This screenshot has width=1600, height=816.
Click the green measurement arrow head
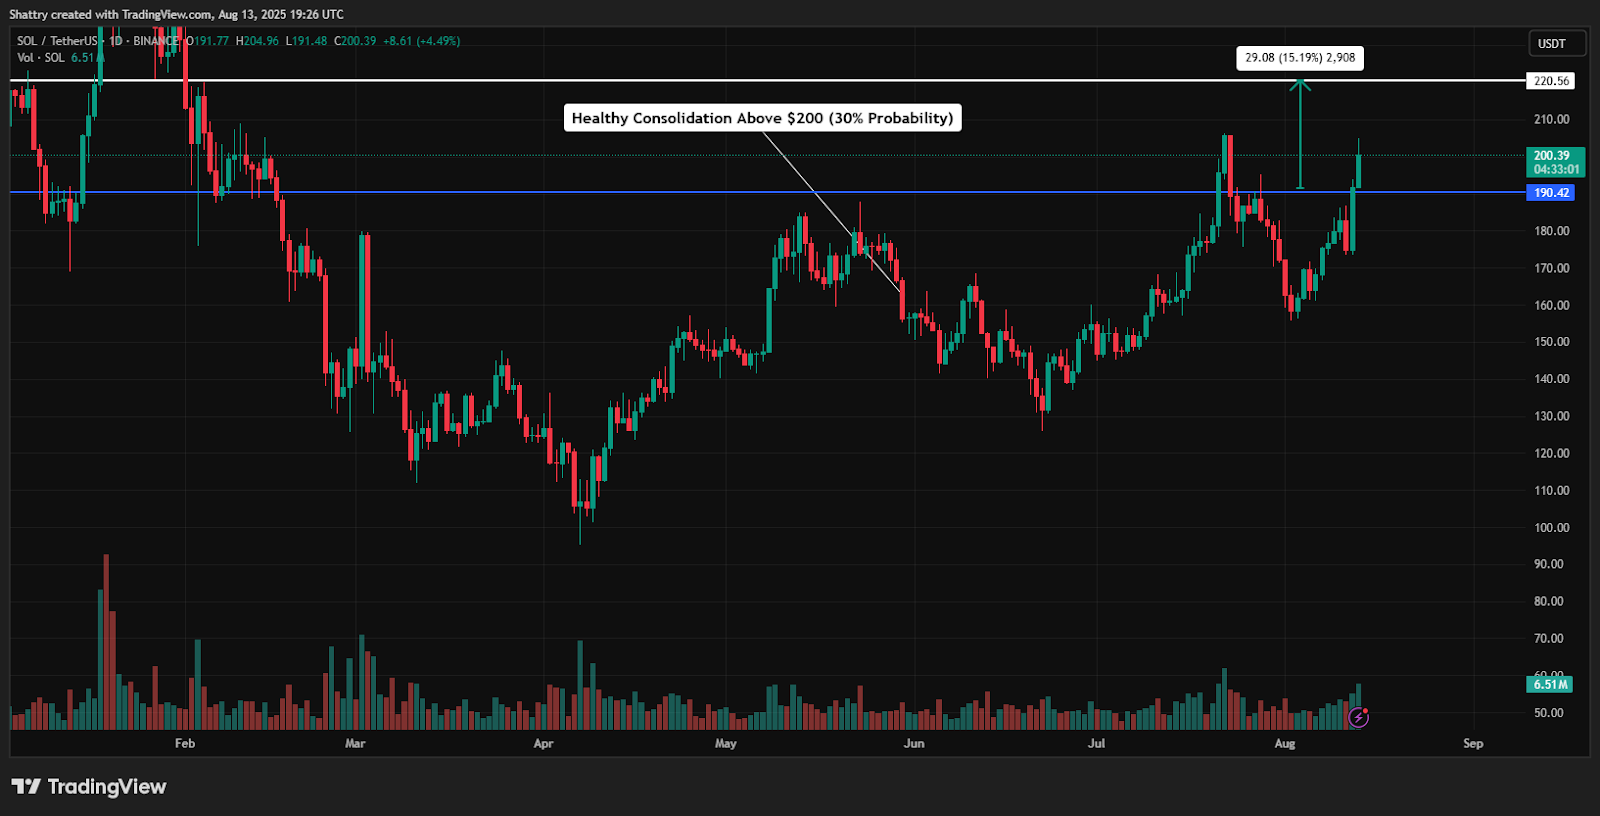tap(1299, 85)
